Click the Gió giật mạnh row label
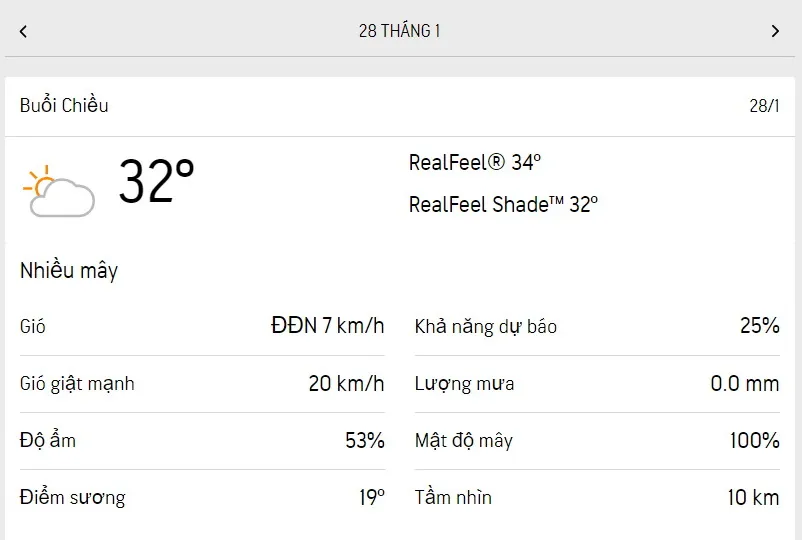The image size is (802, 540). pyautogui.click(x=77, y=384)
